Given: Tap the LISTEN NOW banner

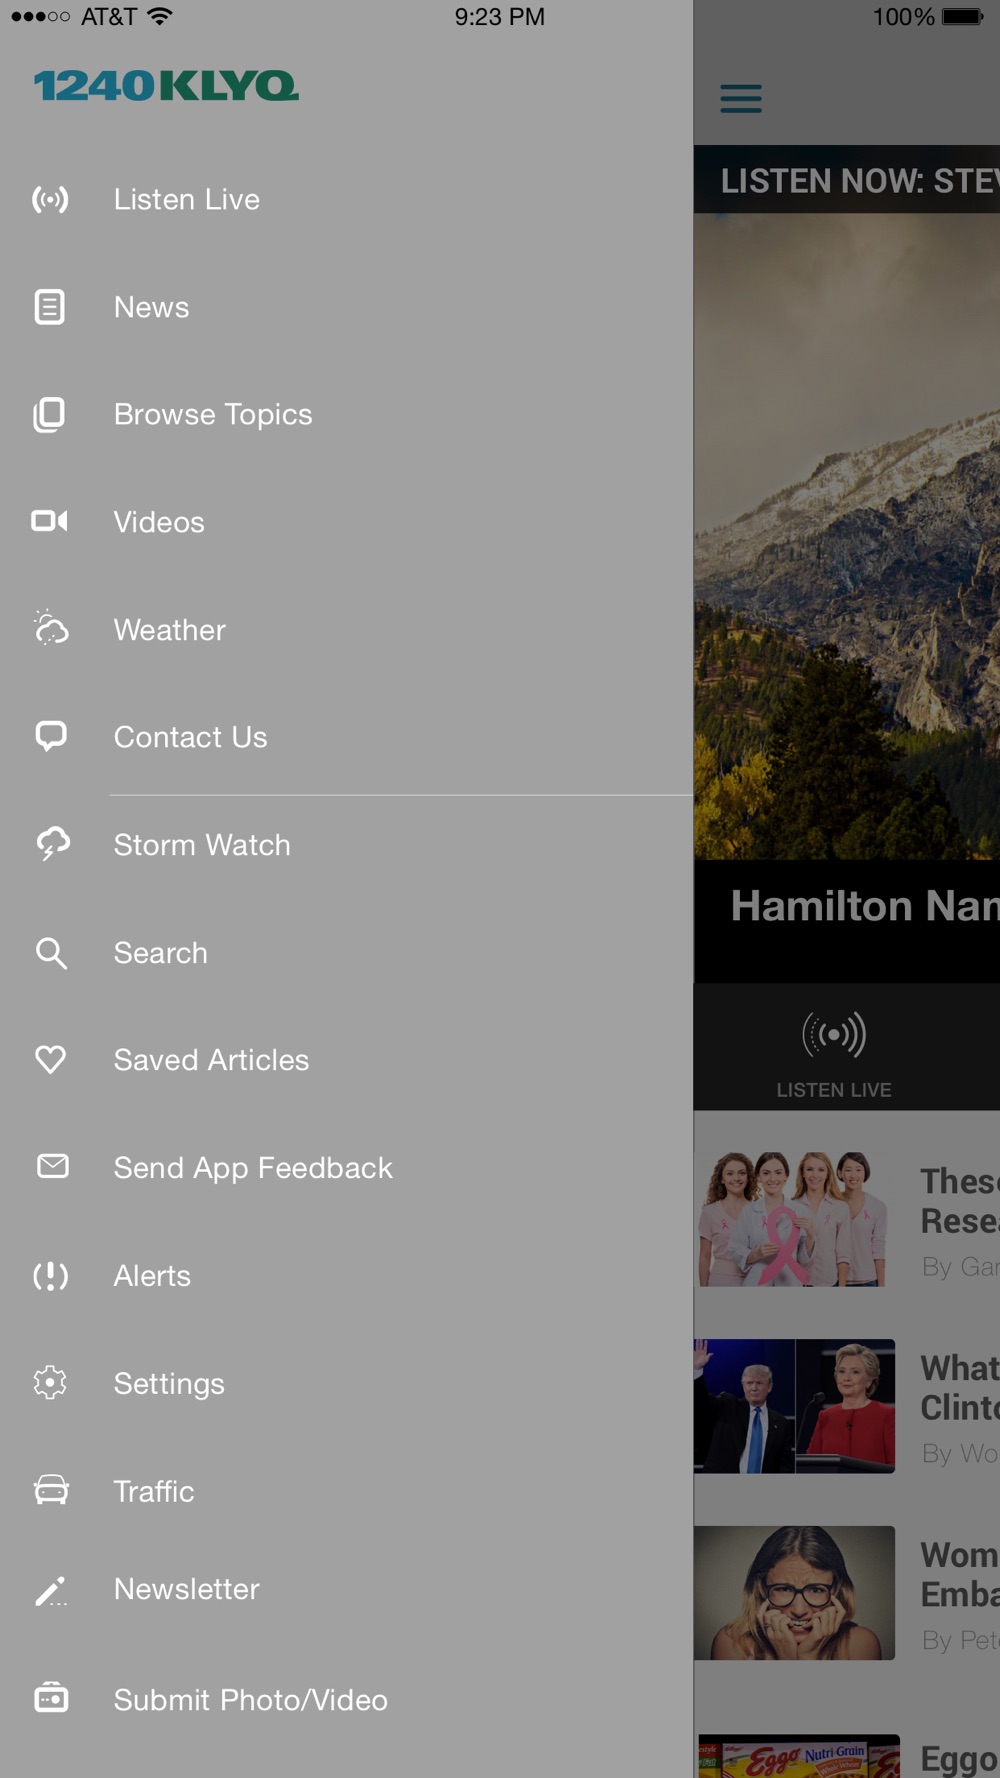Looking at the screenshot, I should point(847,180).
